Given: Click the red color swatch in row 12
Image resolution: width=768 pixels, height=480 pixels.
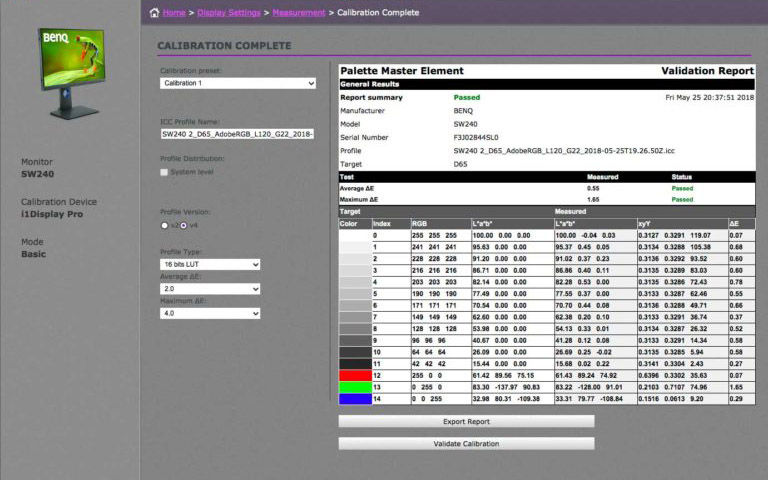Looking at the screenshot, I should point(356,376).
